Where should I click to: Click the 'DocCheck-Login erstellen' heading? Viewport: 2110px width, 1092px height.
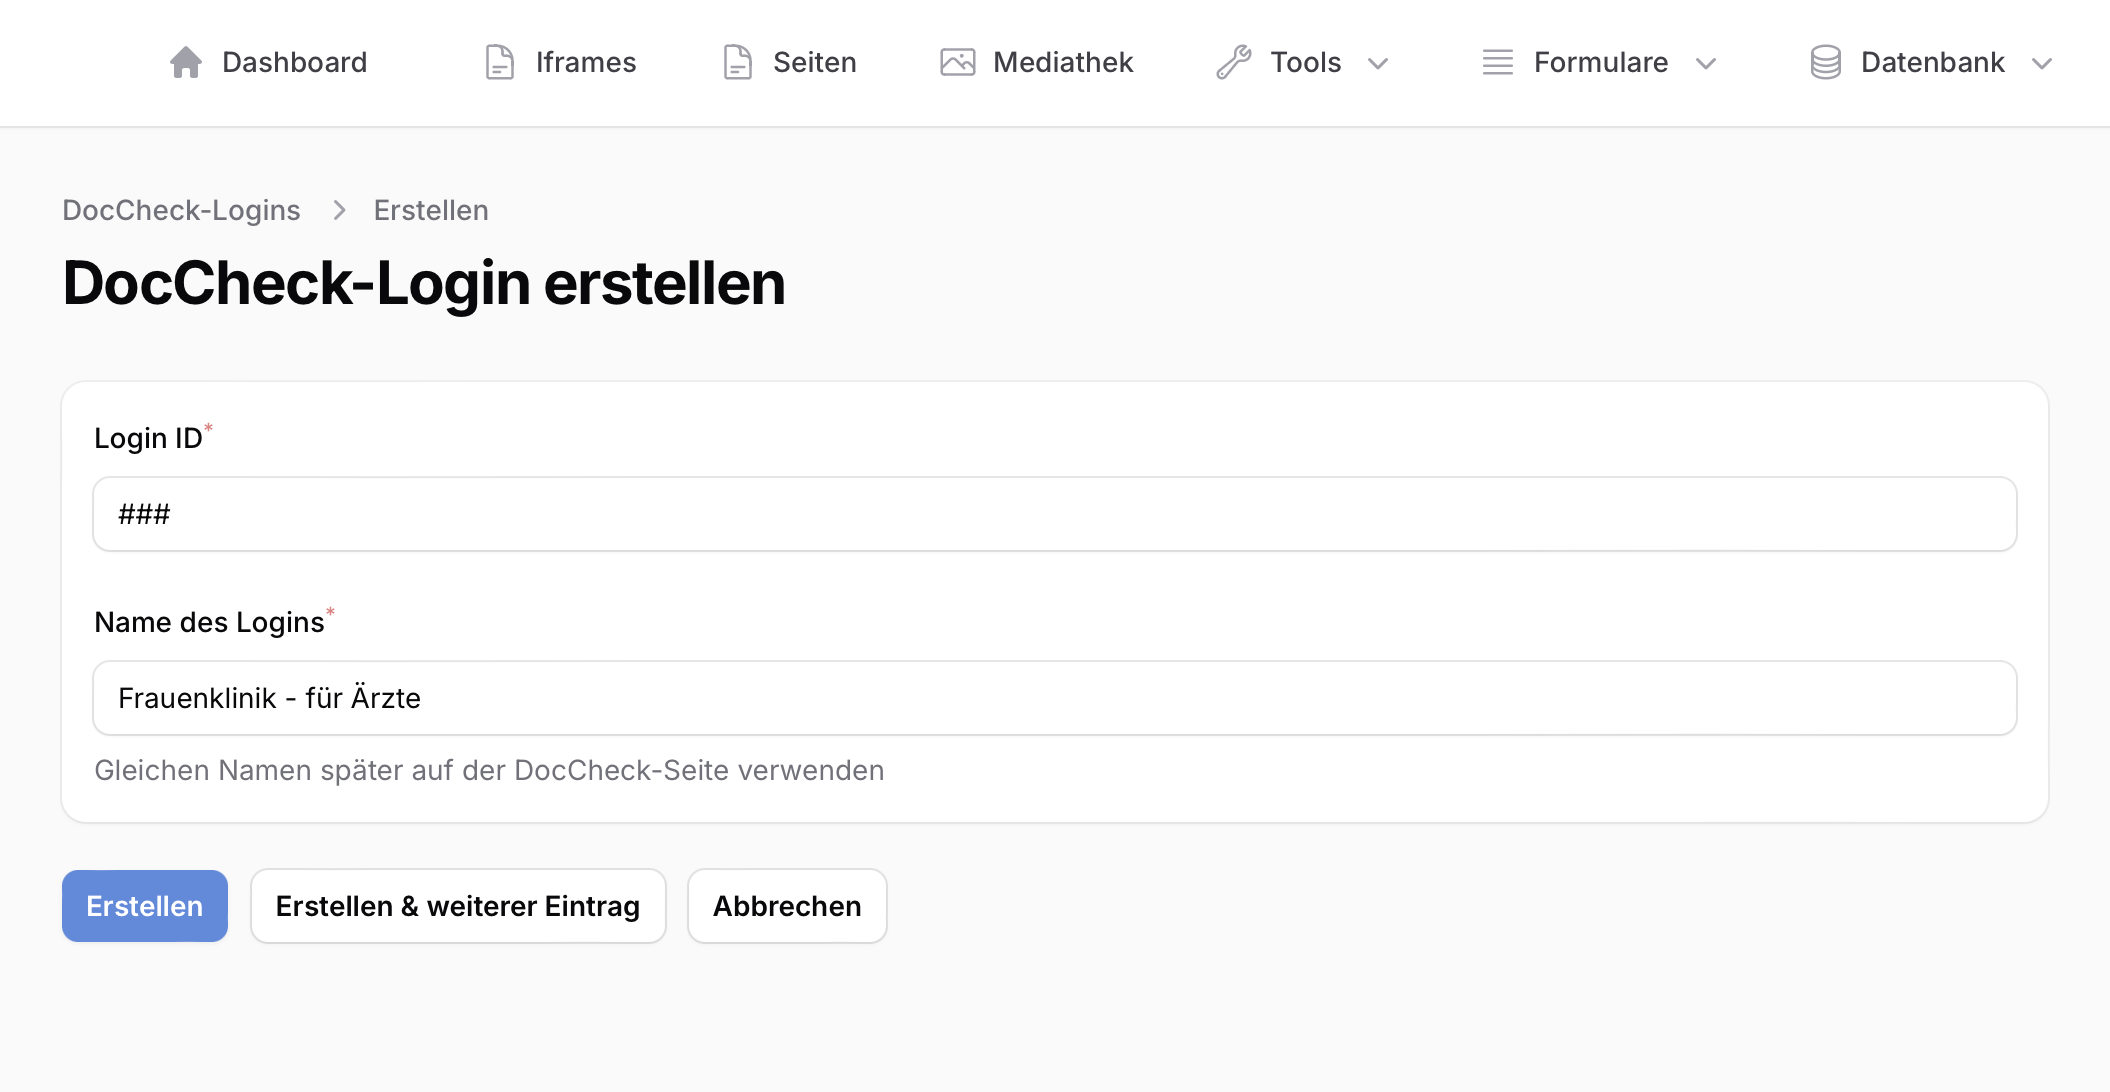424,283
